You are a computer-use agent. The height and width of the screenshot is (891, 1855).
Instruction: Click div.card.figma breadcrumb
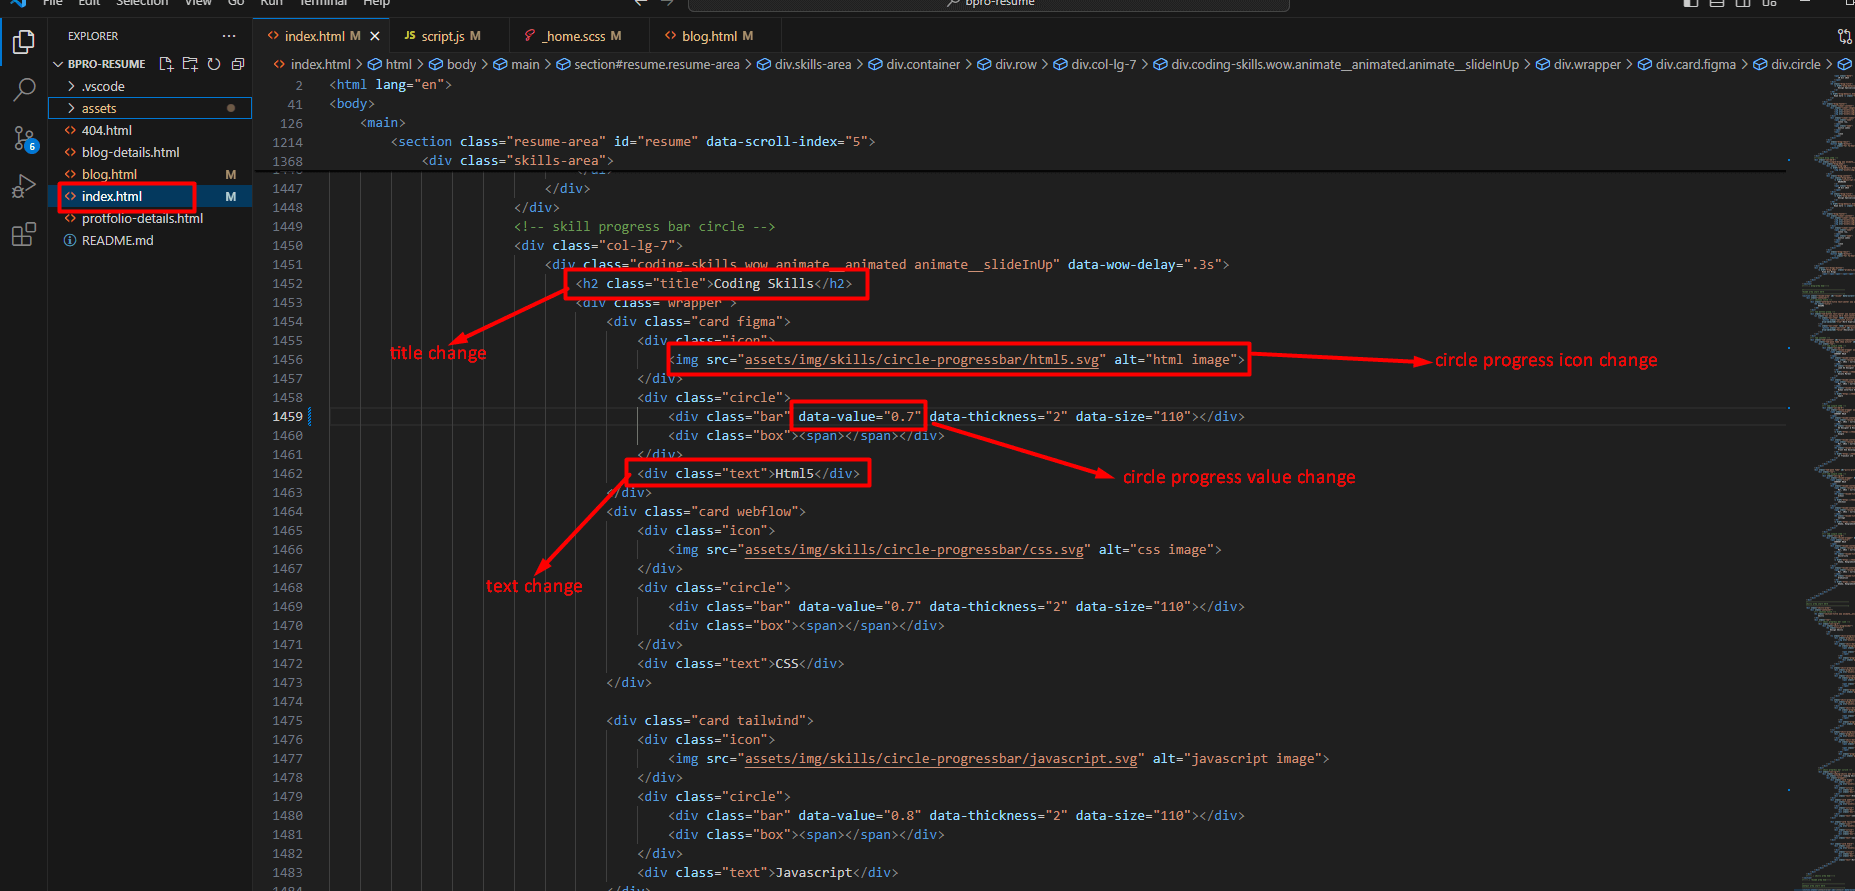1686,64
